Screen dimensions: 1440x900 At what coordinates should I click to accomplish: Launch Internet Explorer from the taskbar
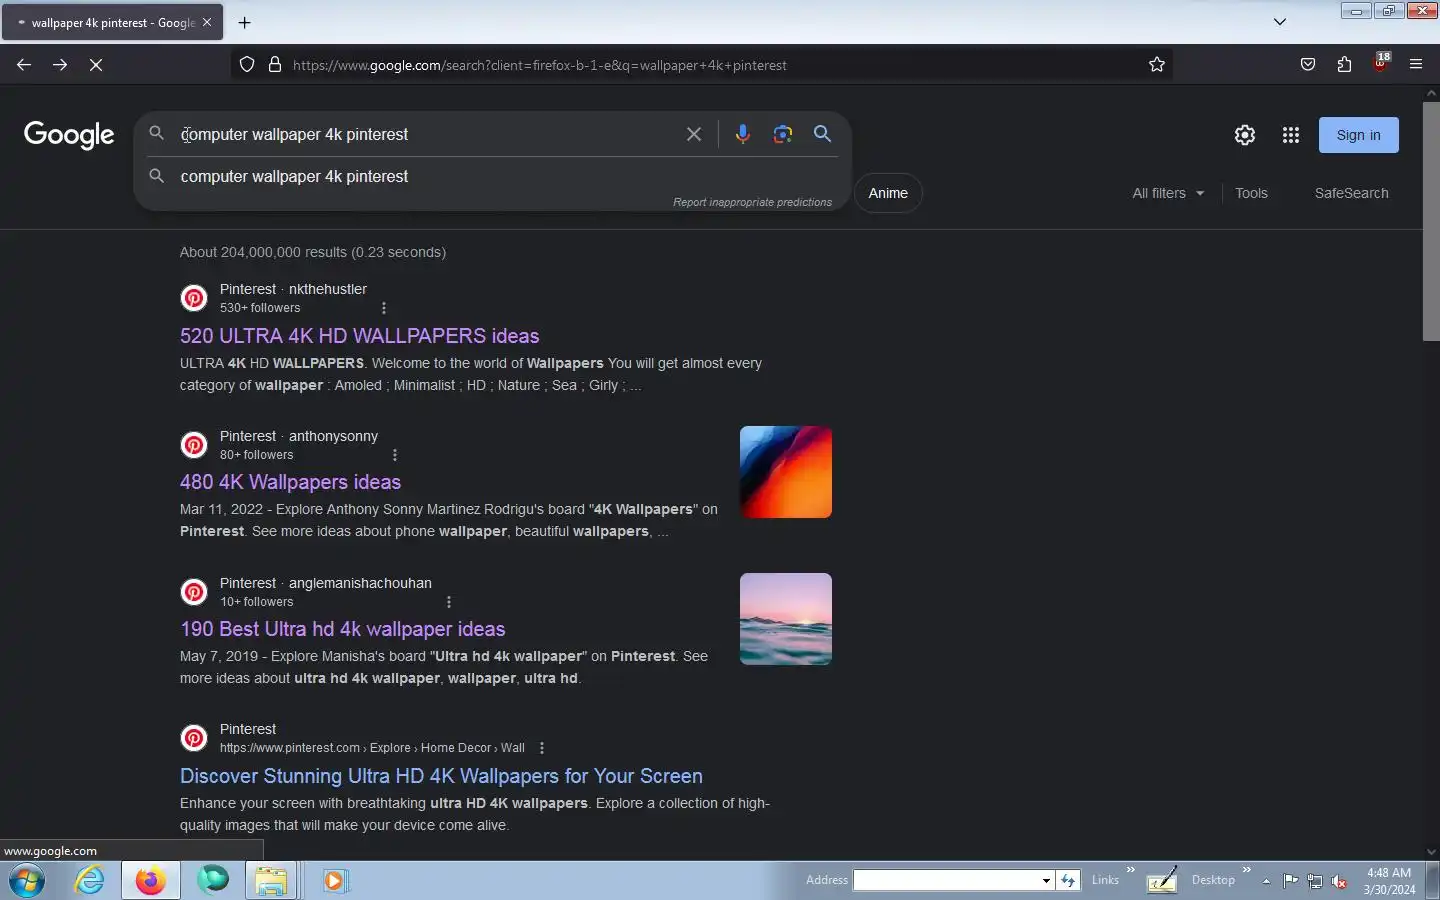point(90,881)
